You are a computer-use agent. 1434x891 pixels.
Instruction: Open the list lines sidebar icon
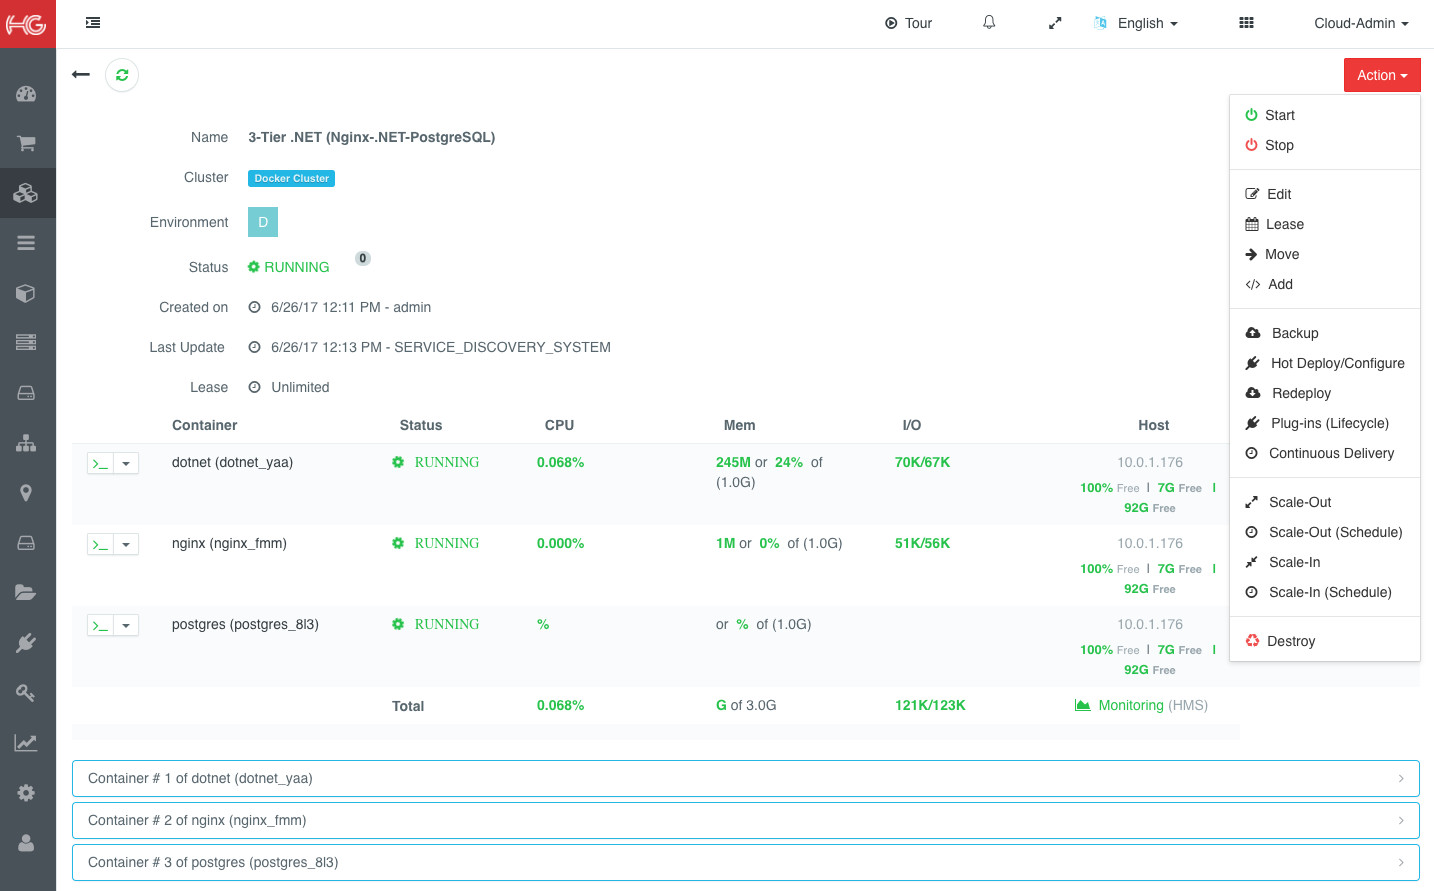coord(26,243)
